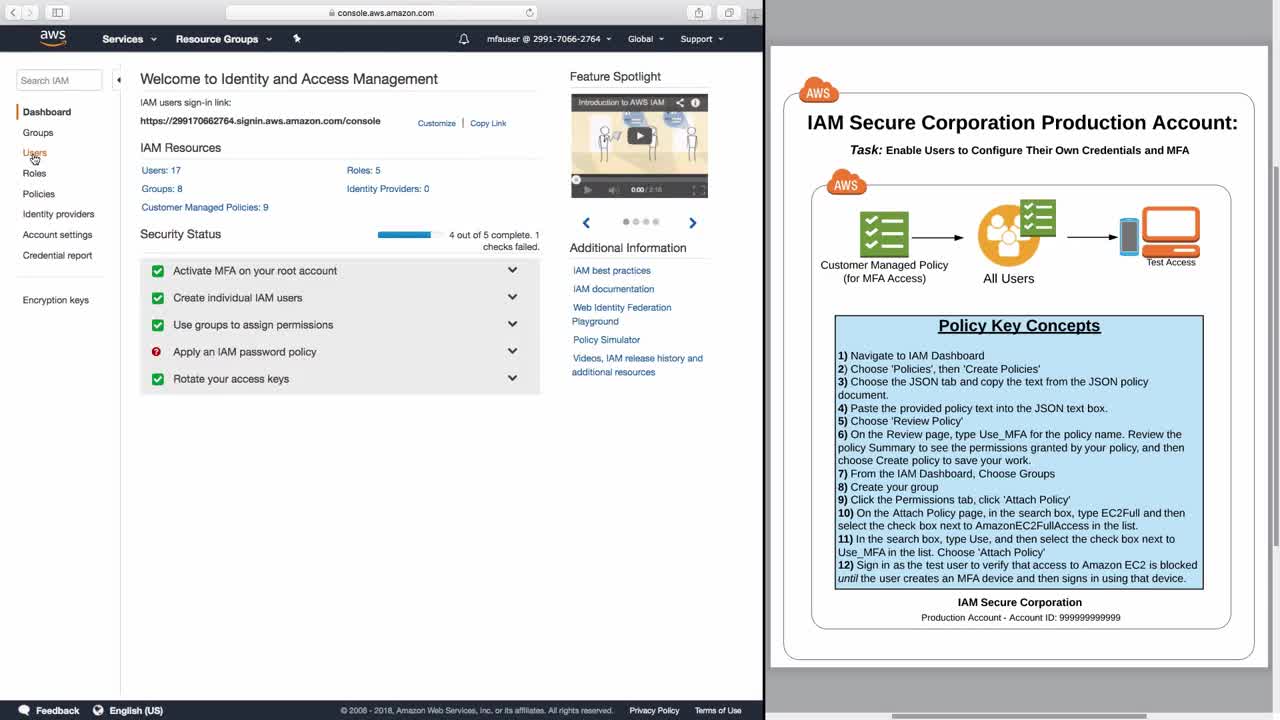Open Encryption keys in sidebar

56,300
